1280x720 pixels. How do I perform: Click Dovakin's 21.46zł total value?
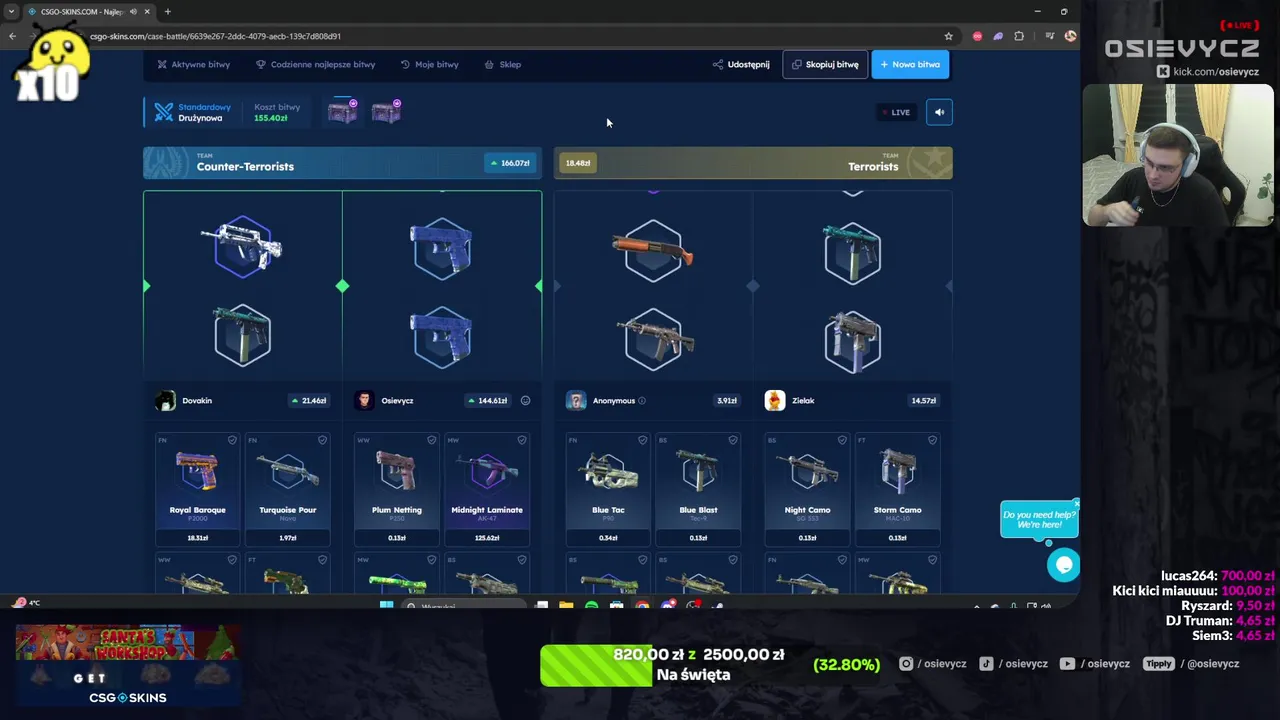[x=309, y=401]
